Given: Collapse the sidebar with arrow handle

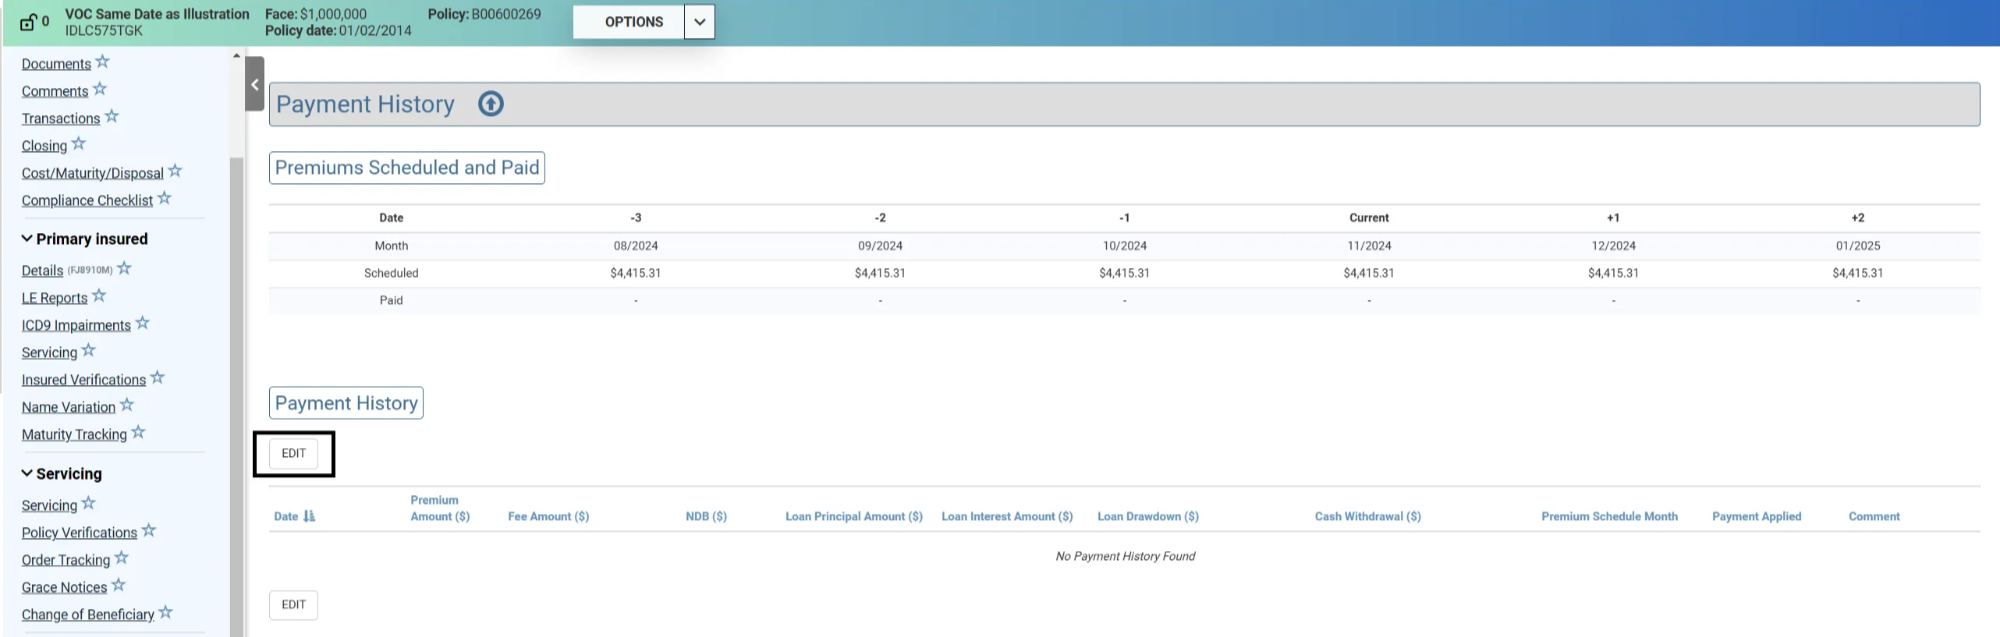Looking at the screenshot, I should [254, 85].
